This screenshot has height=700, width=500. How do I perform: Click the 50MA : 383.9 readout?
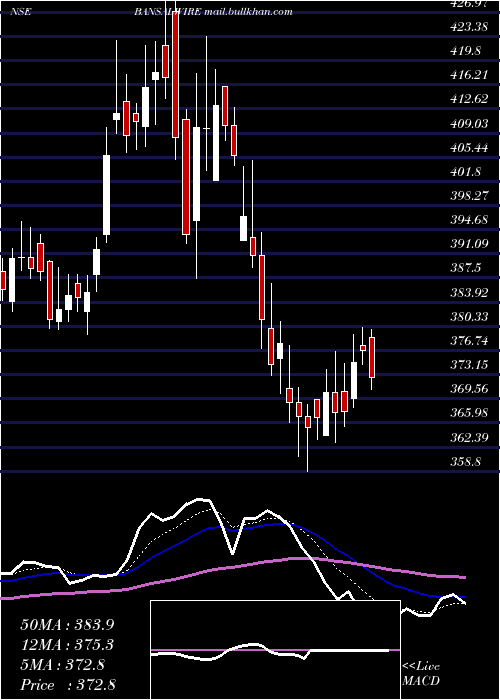[67, 625]
